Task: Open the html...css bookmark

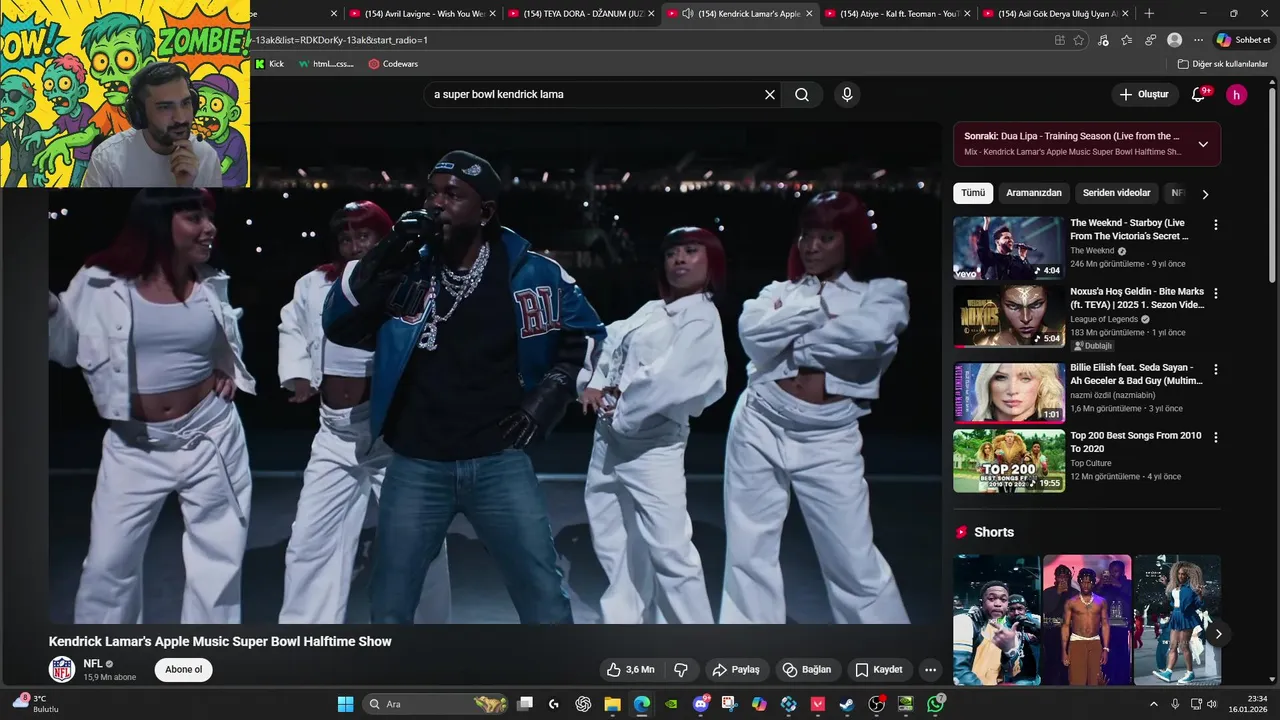Action: [326, 64]
